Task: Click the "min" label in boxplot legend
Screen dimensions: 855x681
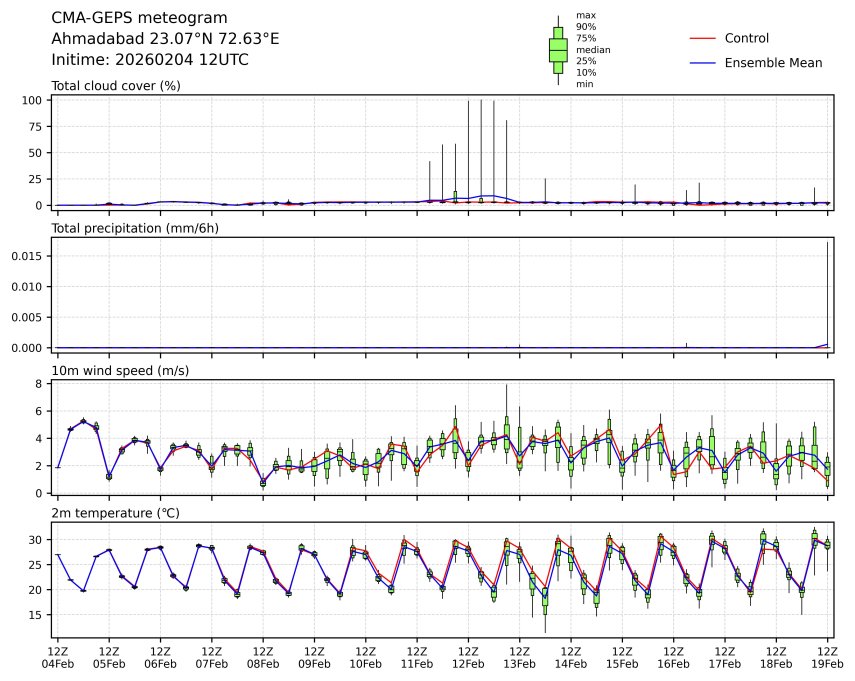Action: click(585, 84)
